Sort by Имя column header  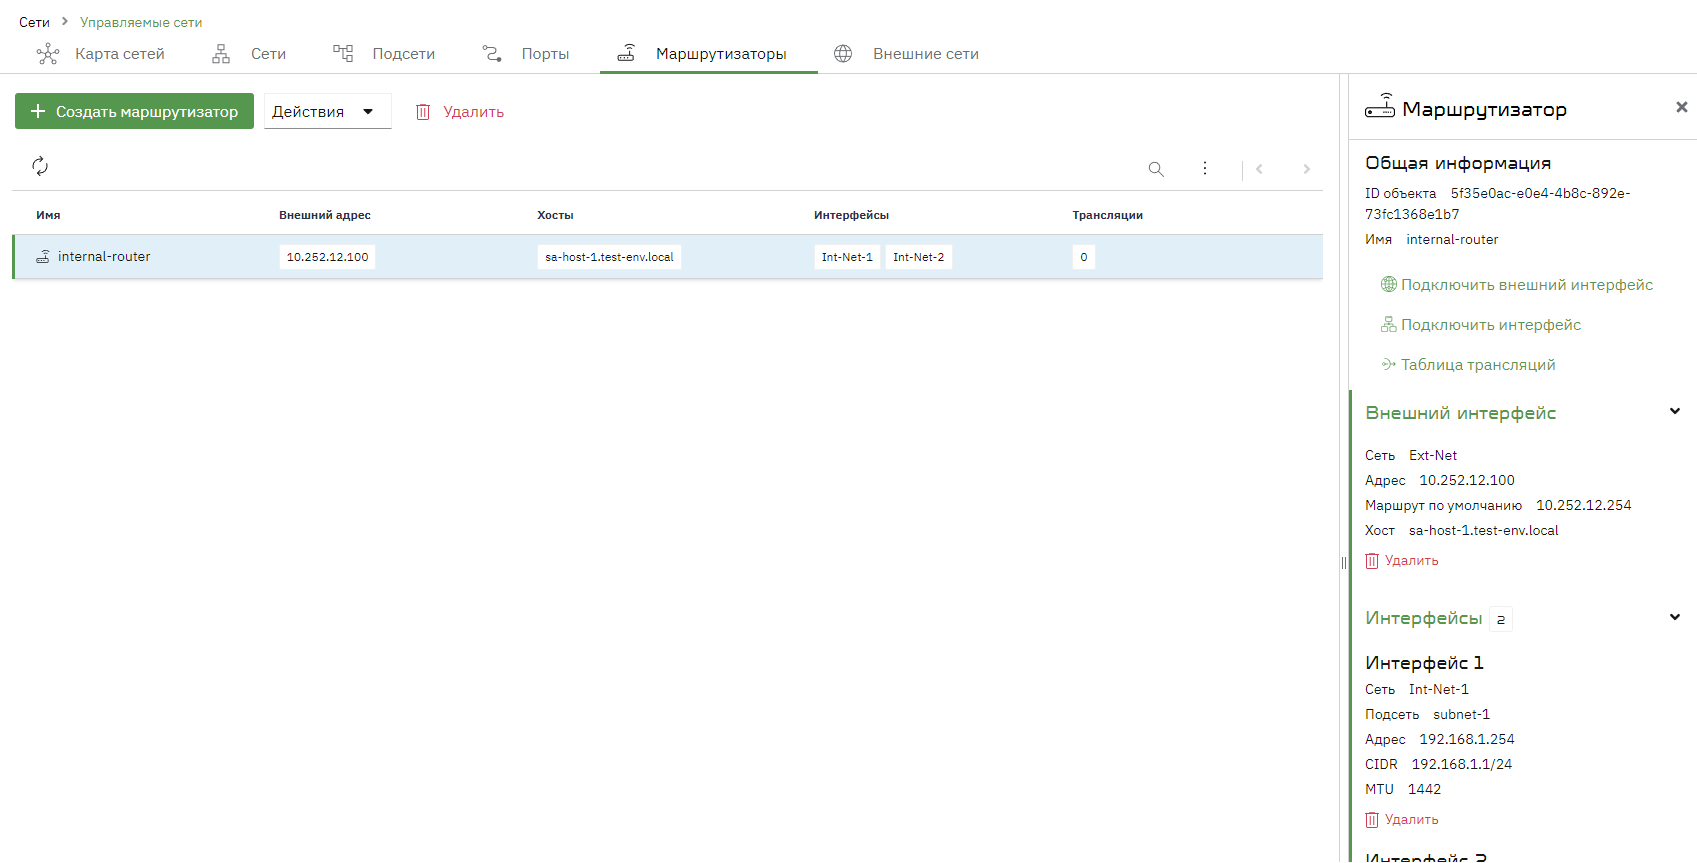click(x=48, y=215)
